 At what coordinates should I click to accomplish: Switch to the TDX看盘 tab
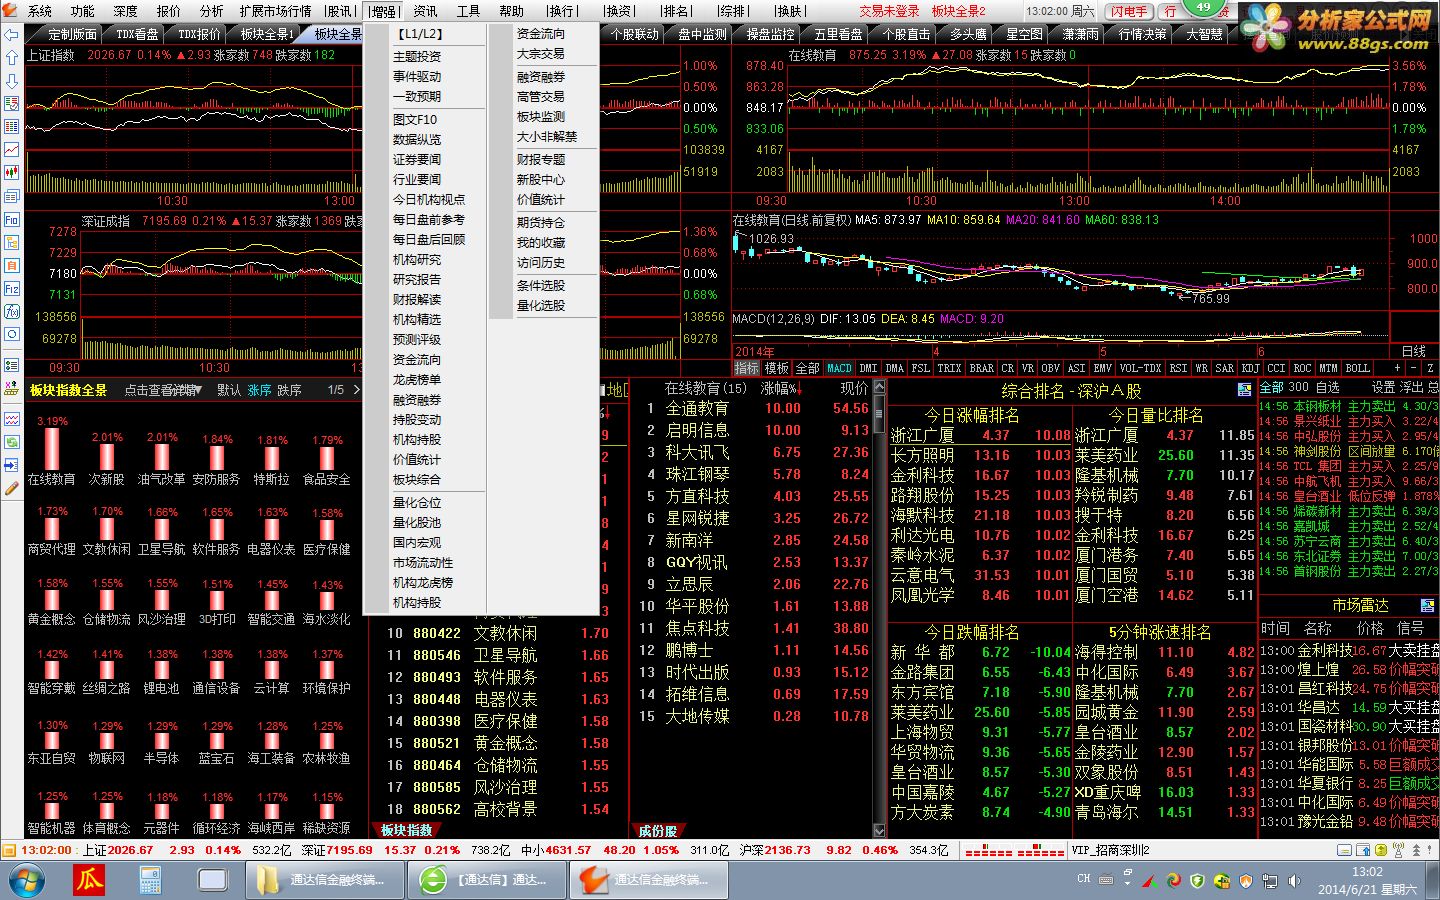[137, 34]
